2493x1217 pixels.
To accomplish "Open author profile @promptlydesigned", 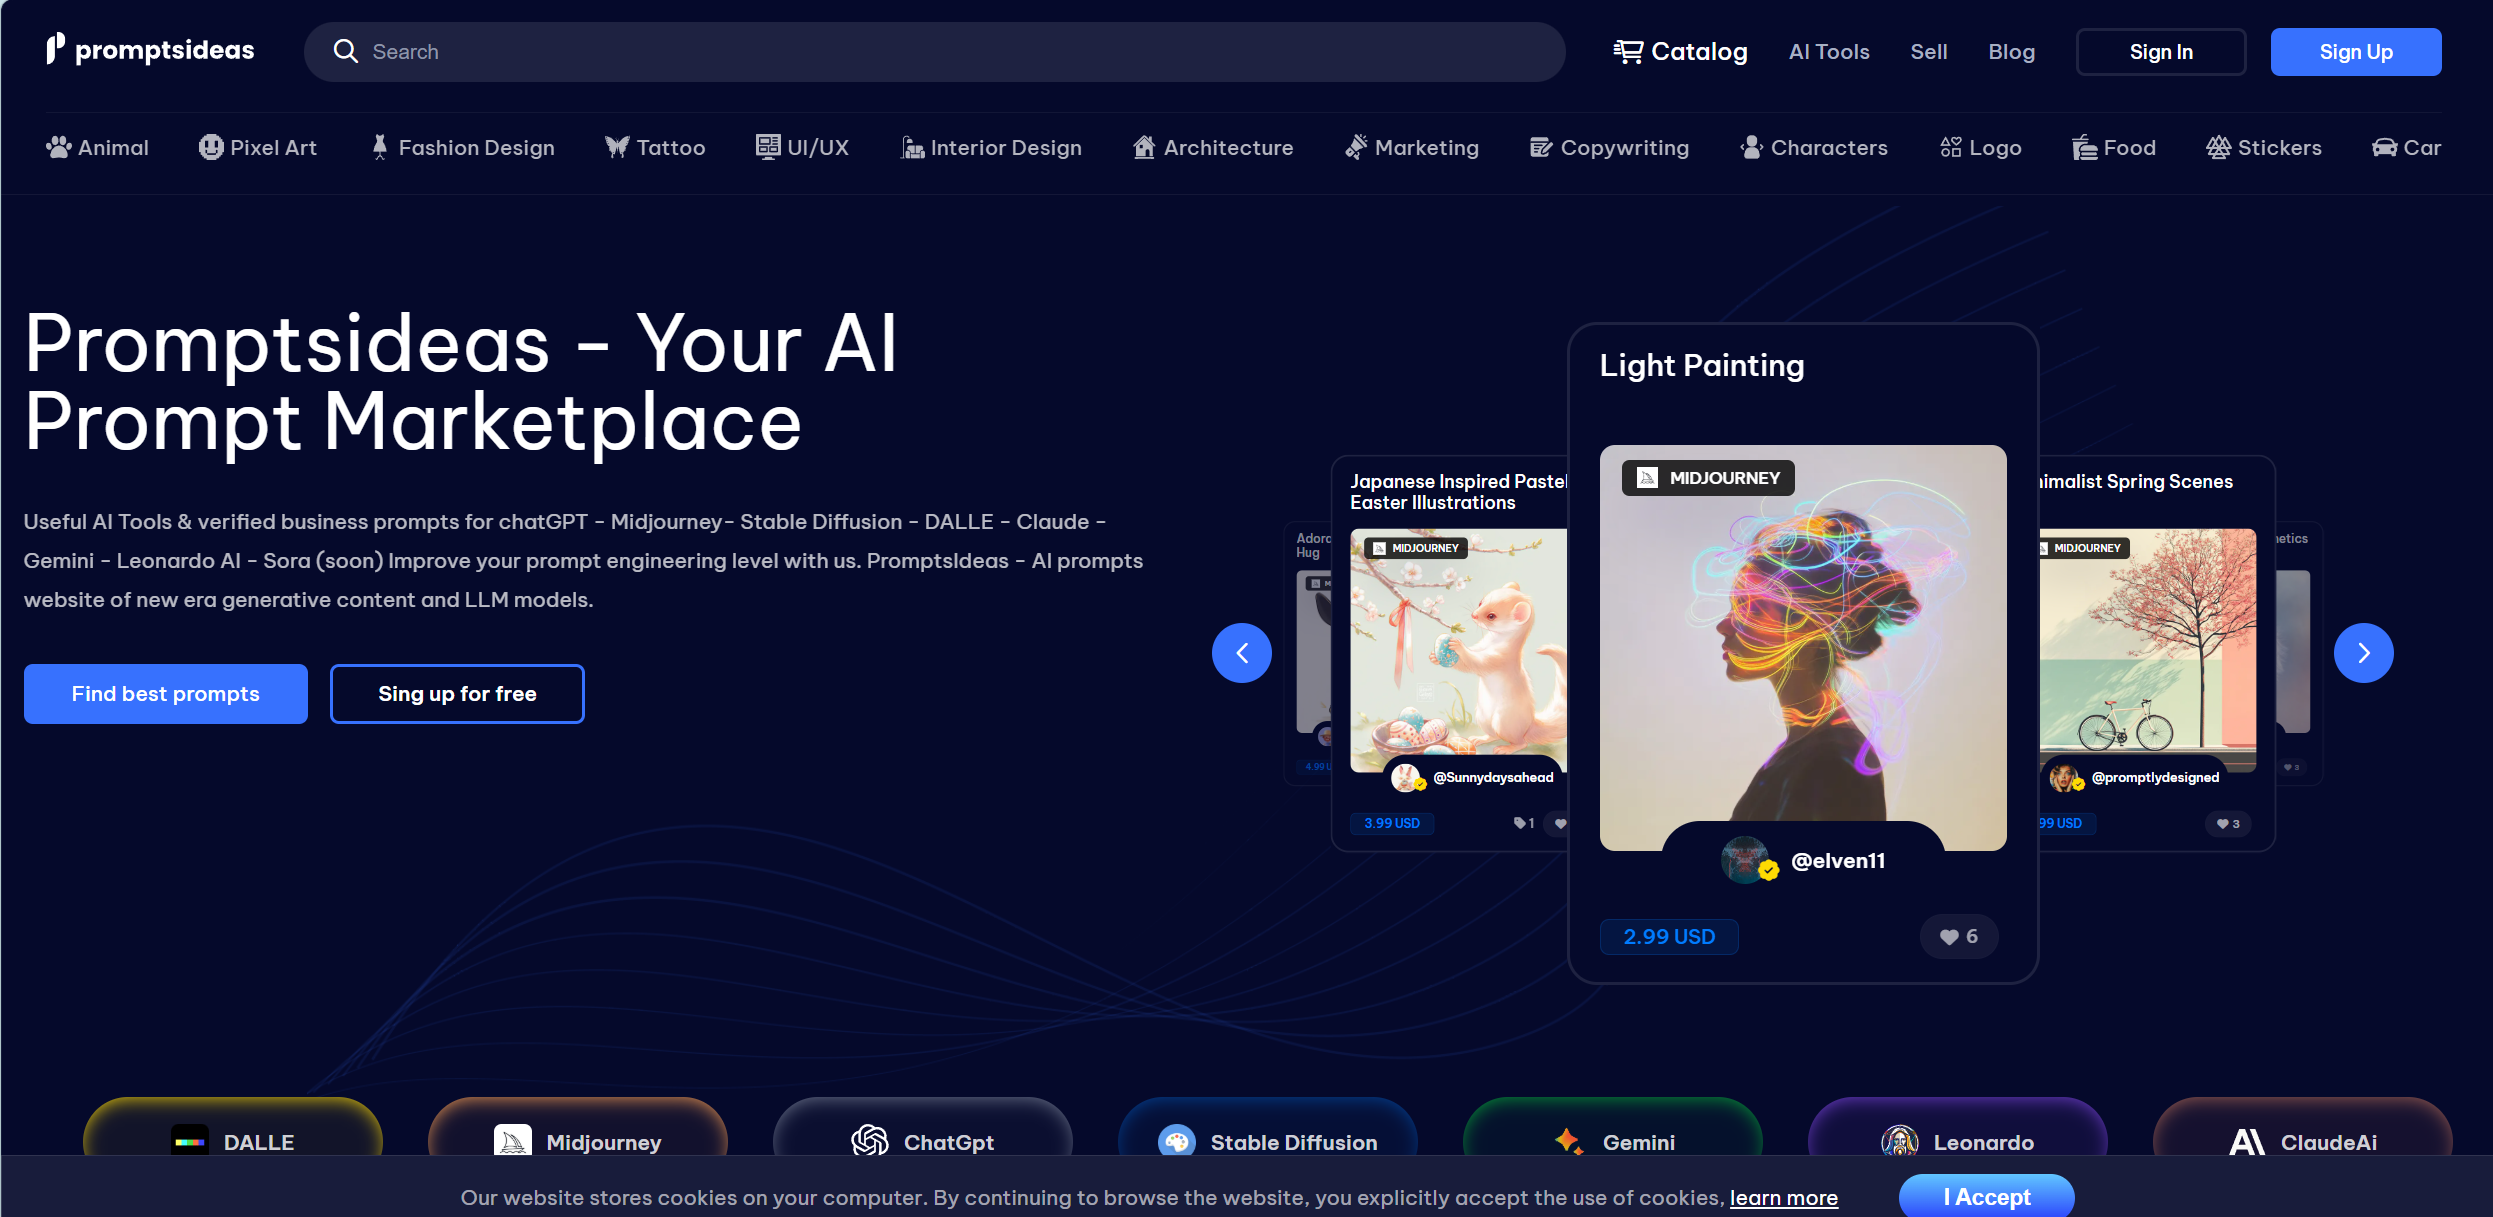I will (x=2155, y=778).
